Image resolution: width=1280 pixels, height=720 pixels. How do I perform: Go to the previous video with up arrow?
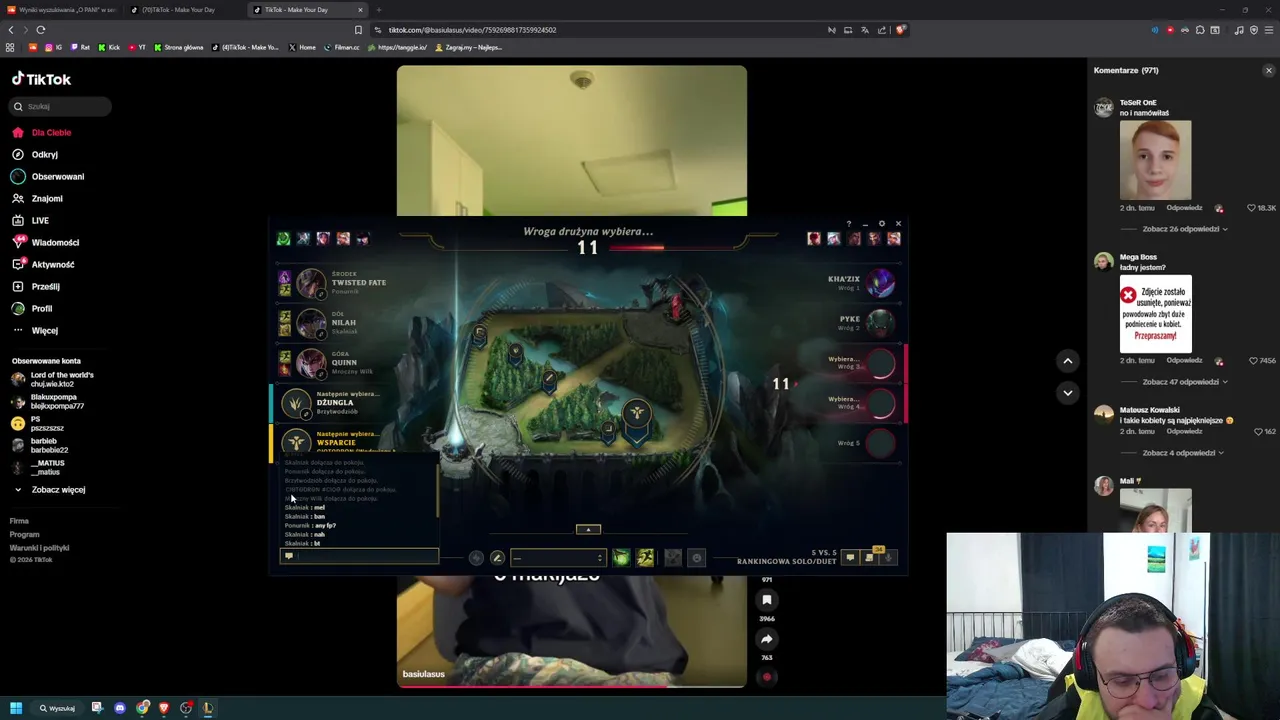pyautogui.click(x=1068, y=361)
